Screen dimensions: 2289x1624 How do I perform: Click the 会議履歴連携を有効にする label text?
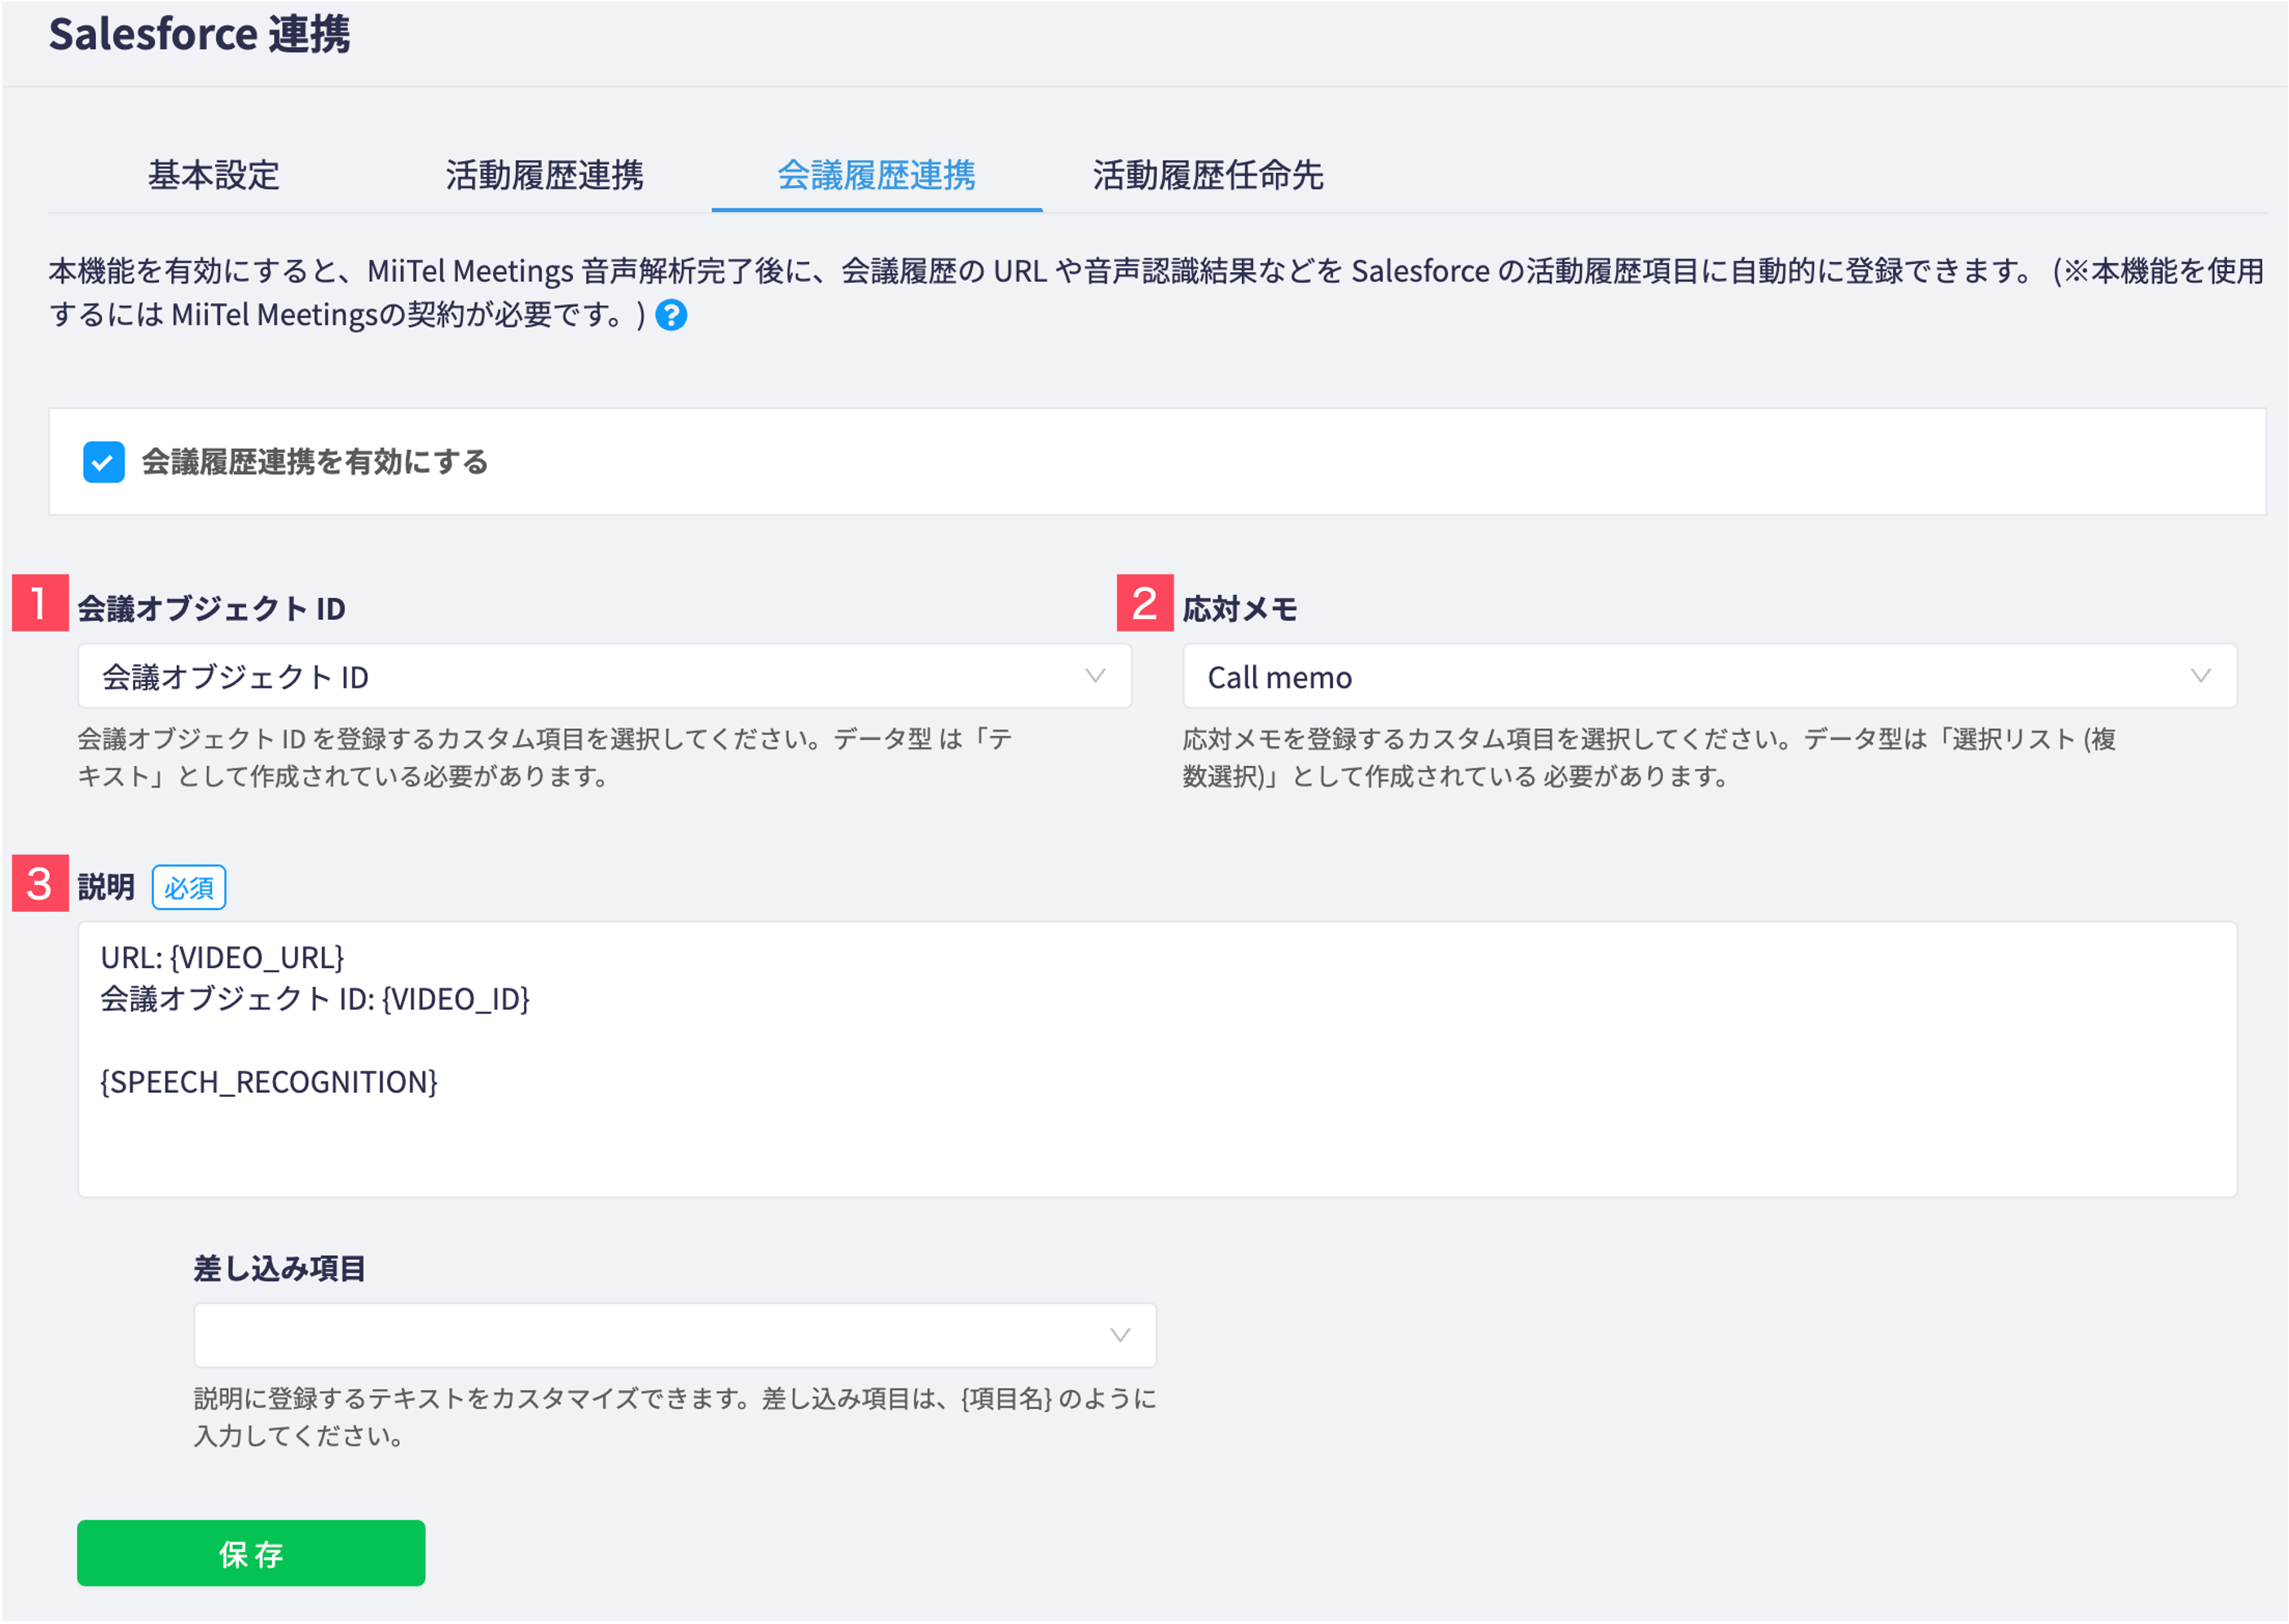point(315,462)
